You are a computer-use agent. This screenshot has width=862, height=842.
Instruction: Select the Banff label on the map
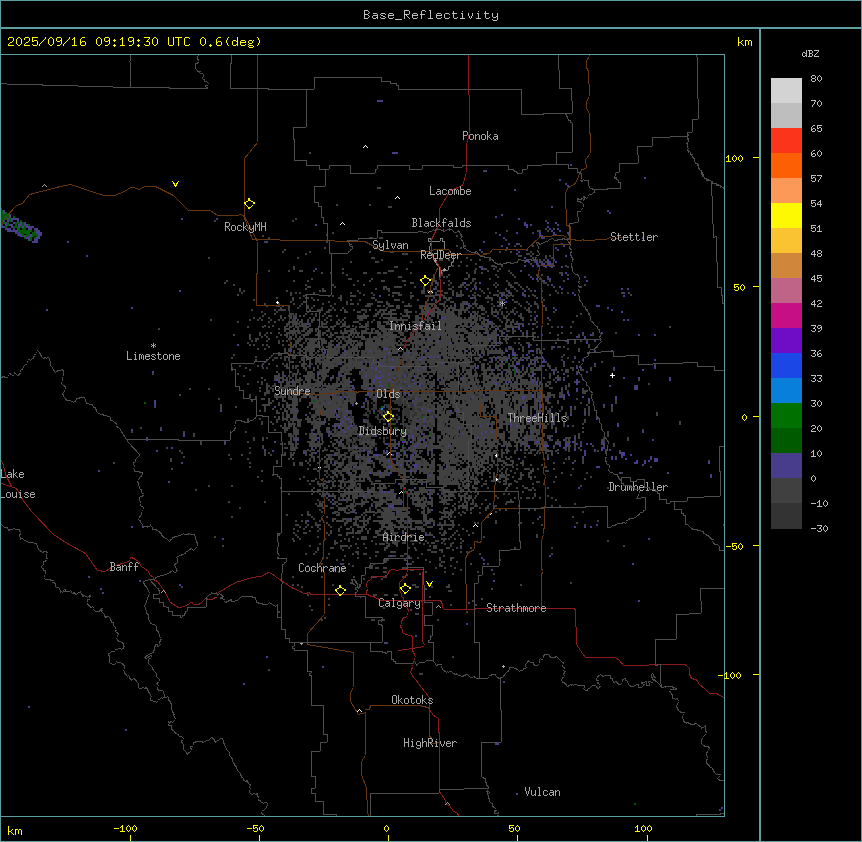point(125,568)
